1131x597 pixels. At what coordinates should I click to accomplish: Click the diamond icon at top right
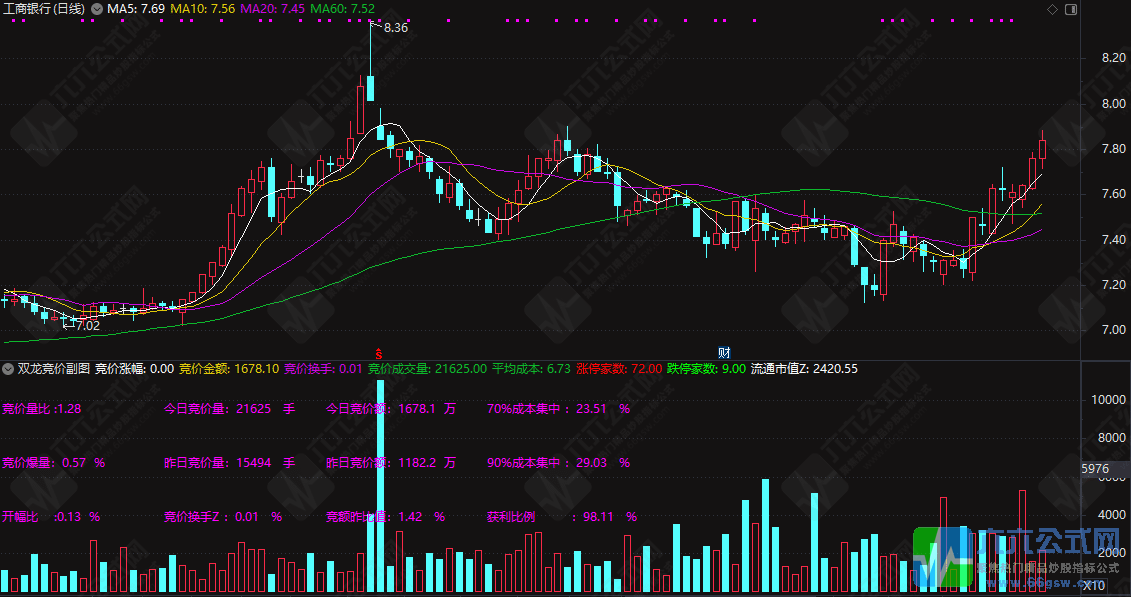click(x=1052, y=9)
